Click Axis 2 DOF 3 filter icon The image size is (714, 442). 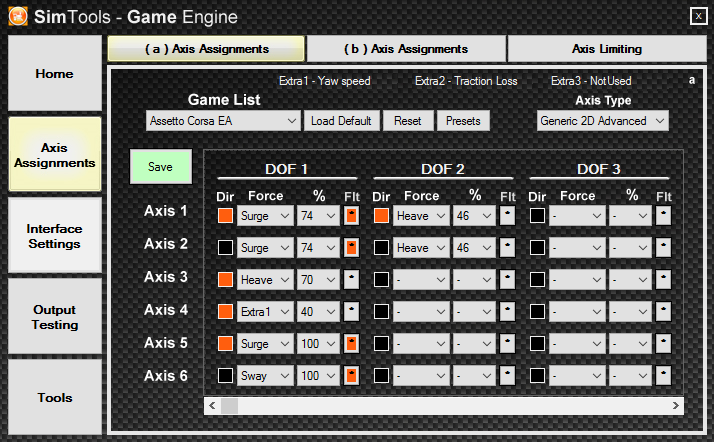[x=663, y=248]
